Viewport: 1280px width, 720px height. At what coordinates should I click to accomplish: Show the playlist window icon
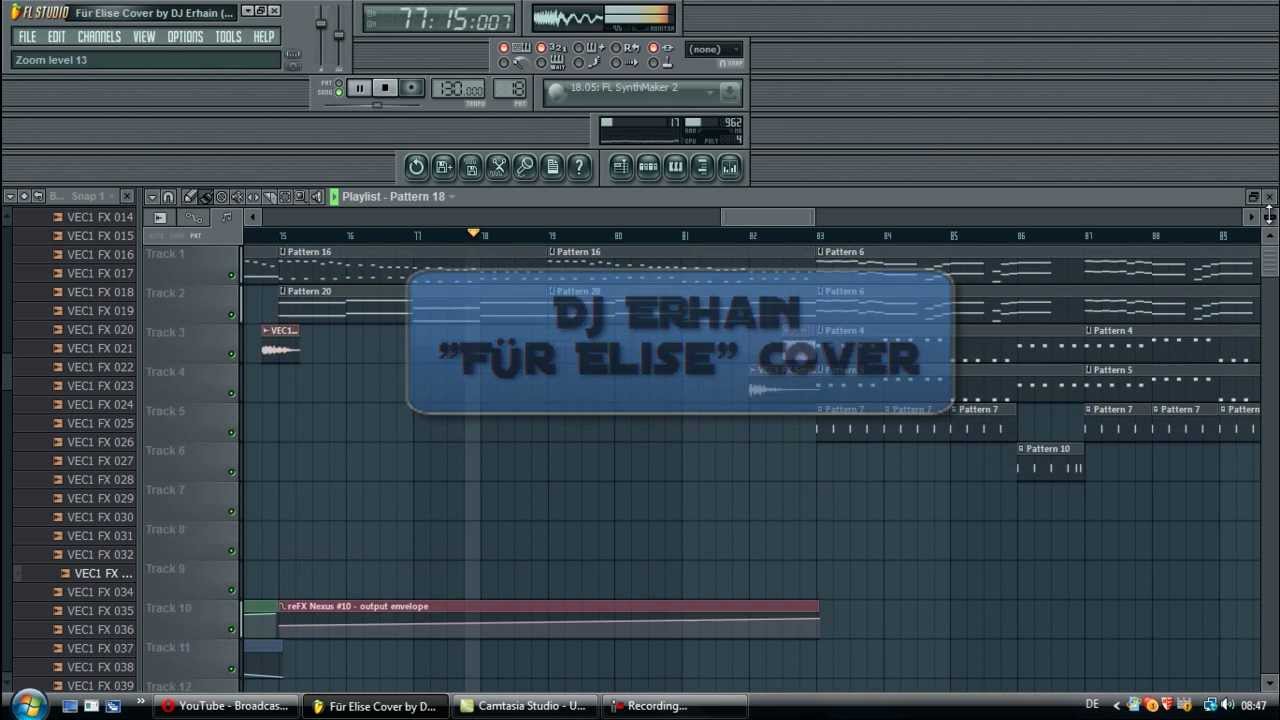click(621, 167)
